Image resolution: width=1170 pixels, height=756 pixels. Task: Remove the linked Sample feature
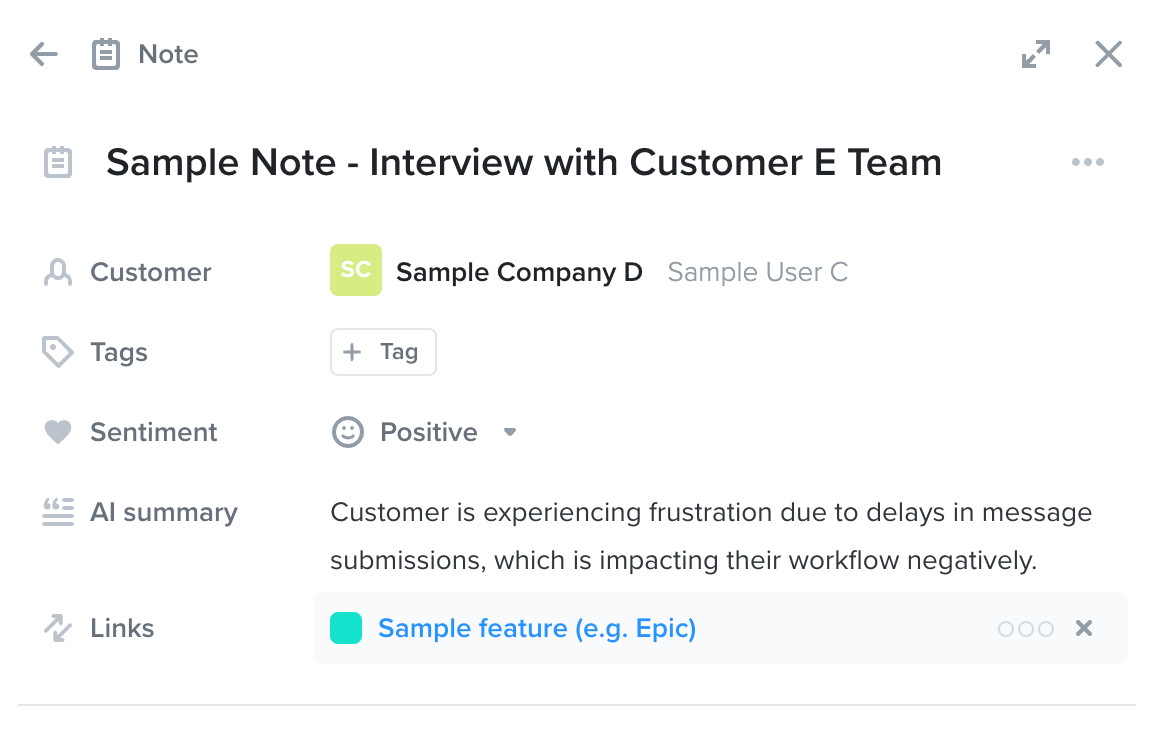tap(1084, 628)
